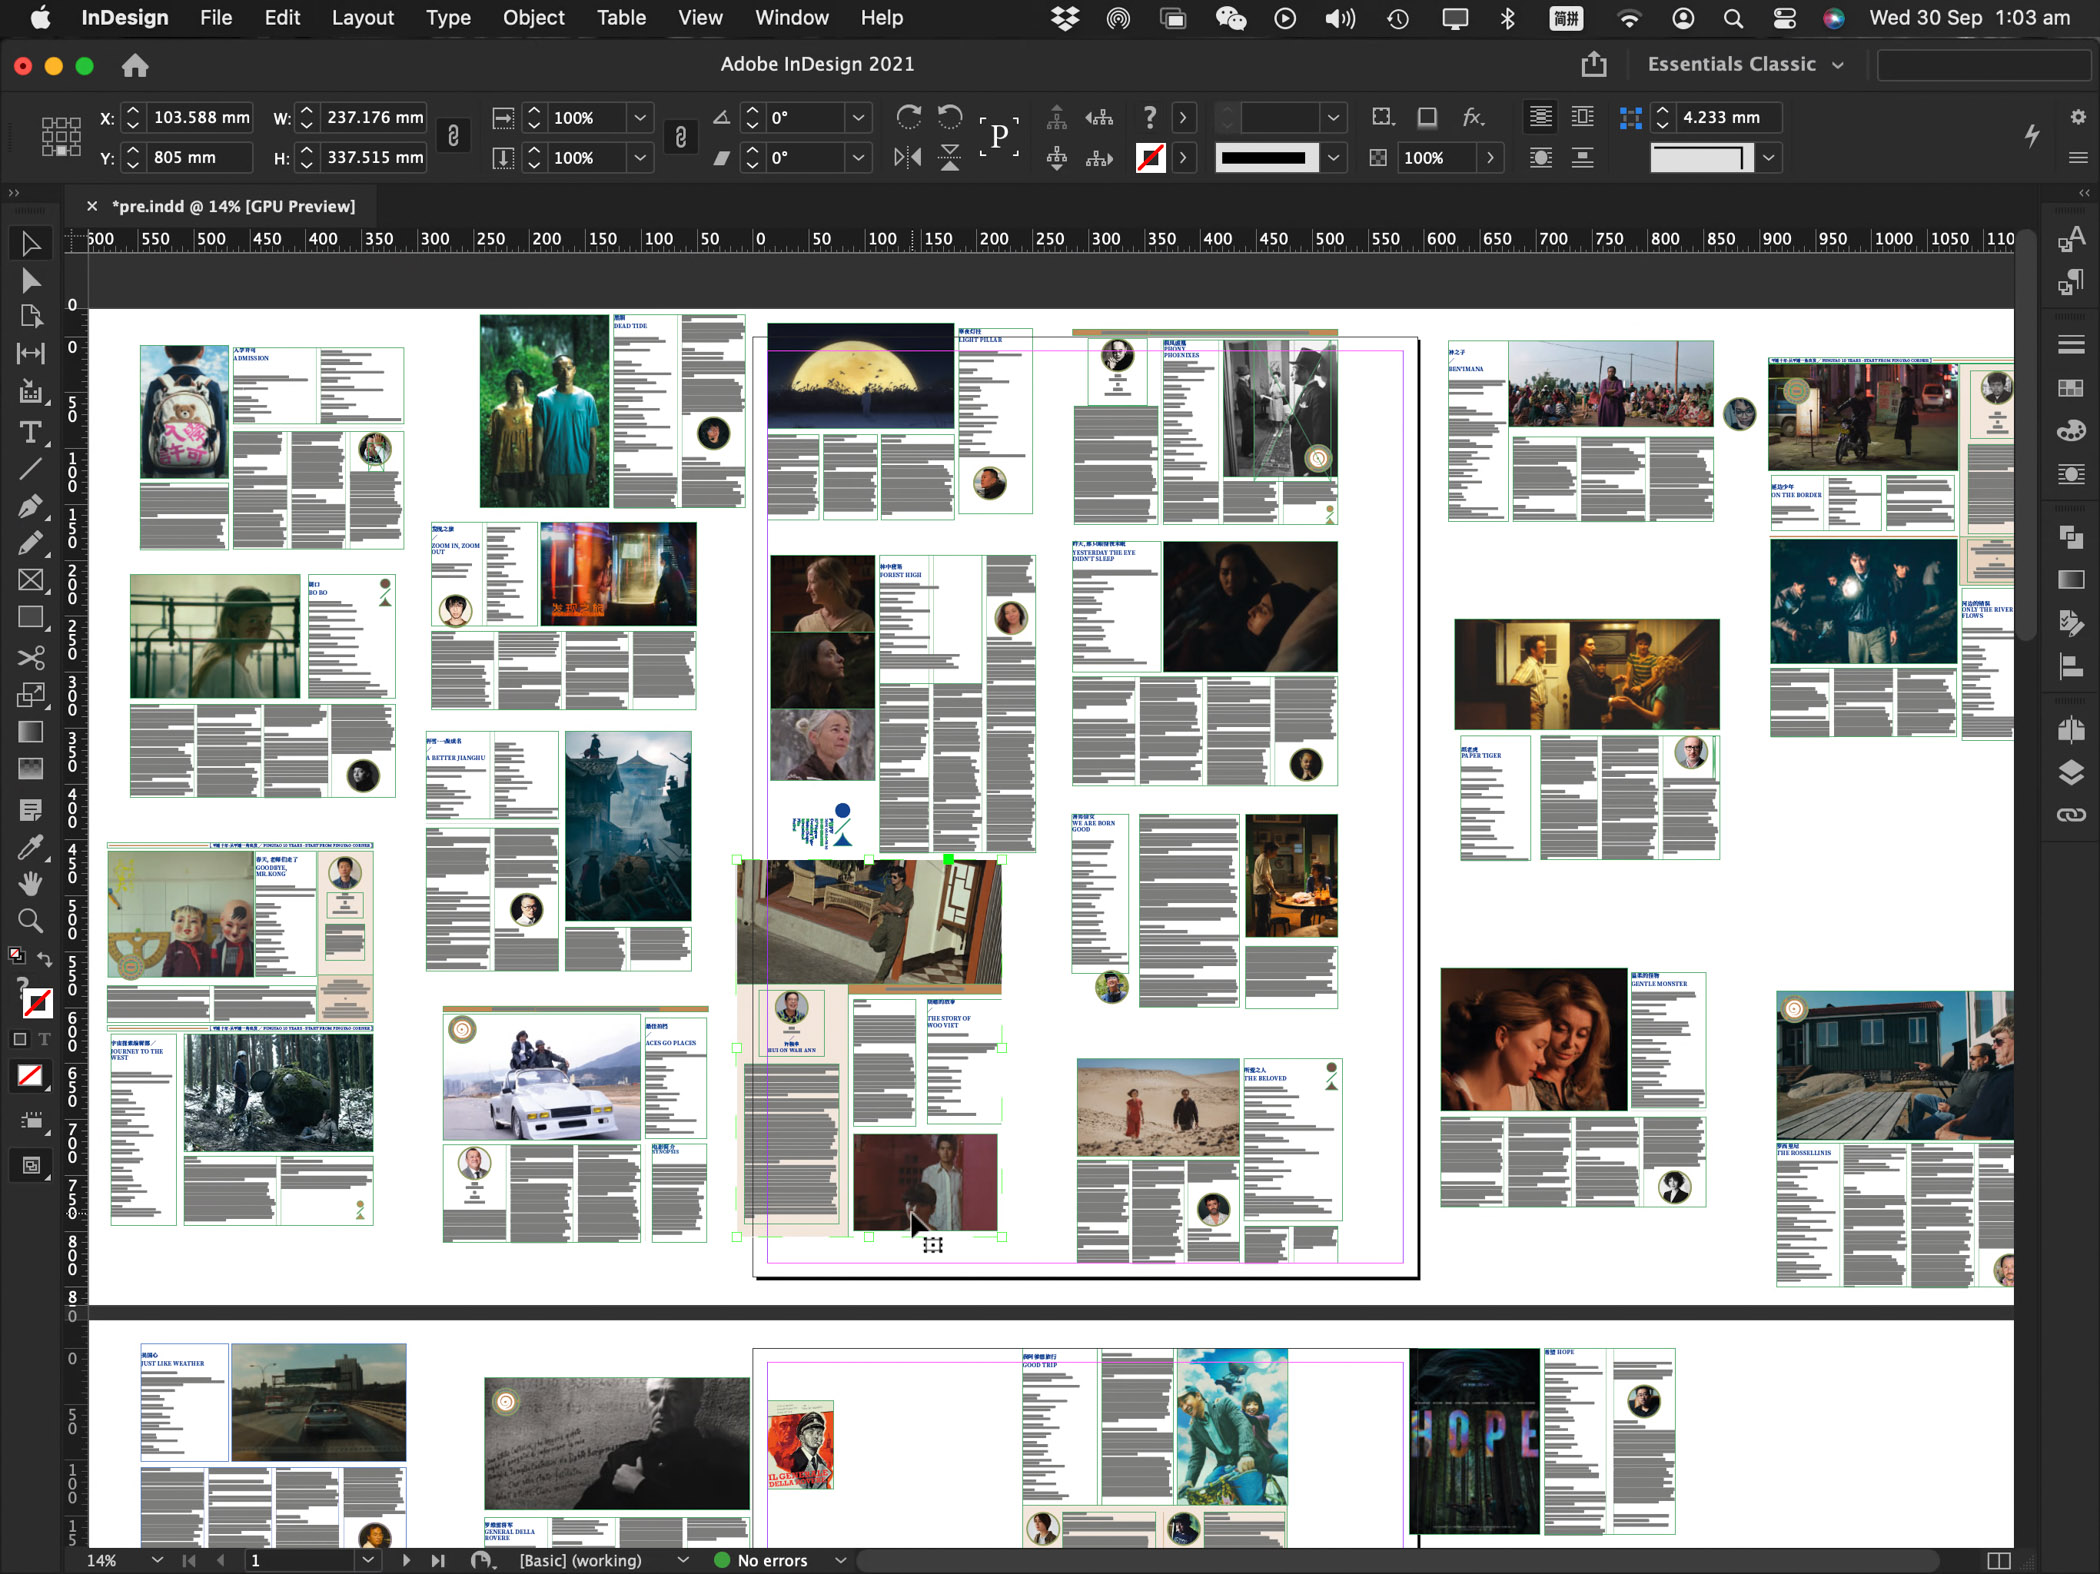Screen dimensions: 2100x1574
Task: Toggle constrain proportions for width and height
Action: pos(453,137)
